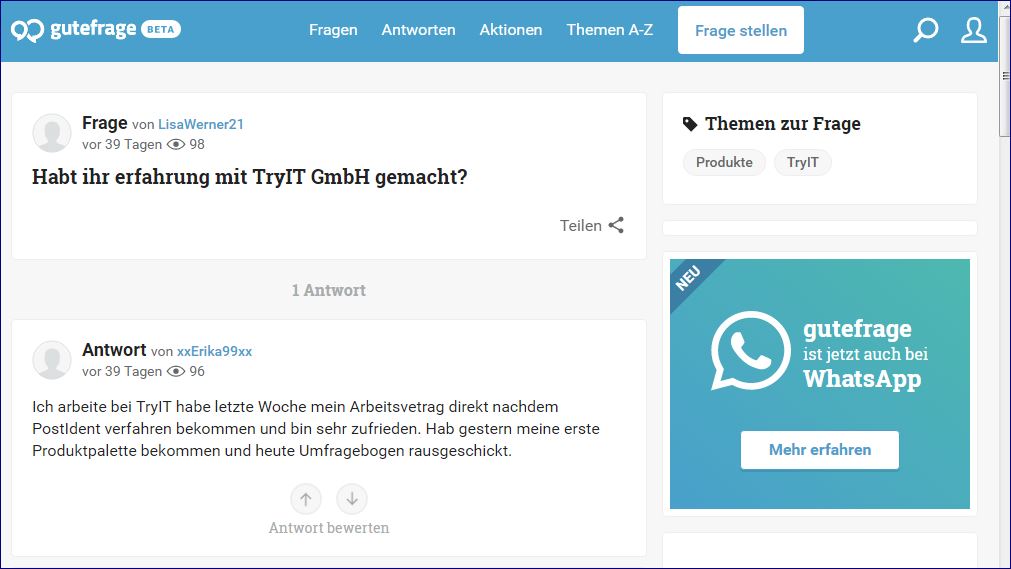Click the NEU ribbon on the banner
This screenshot has width=1011, height=569.
tap(689, 278)
